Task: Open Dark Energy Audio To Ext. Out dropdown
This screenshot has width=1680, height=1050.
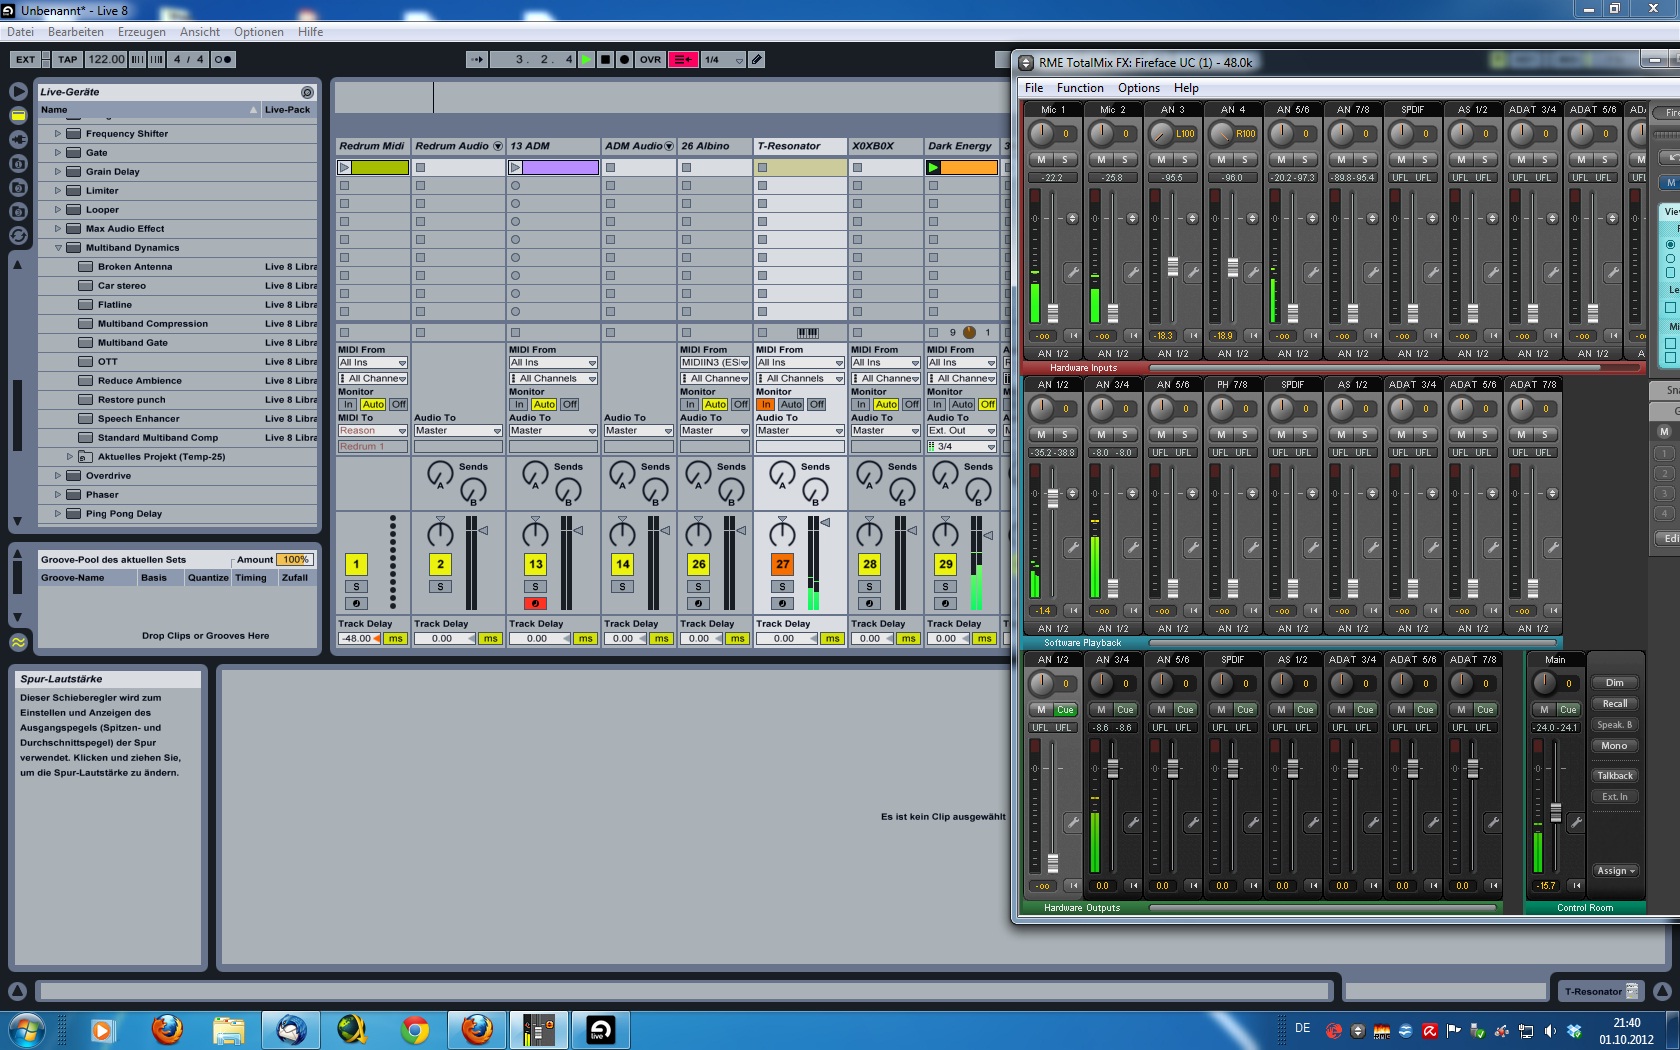Action: pos(961,430)
